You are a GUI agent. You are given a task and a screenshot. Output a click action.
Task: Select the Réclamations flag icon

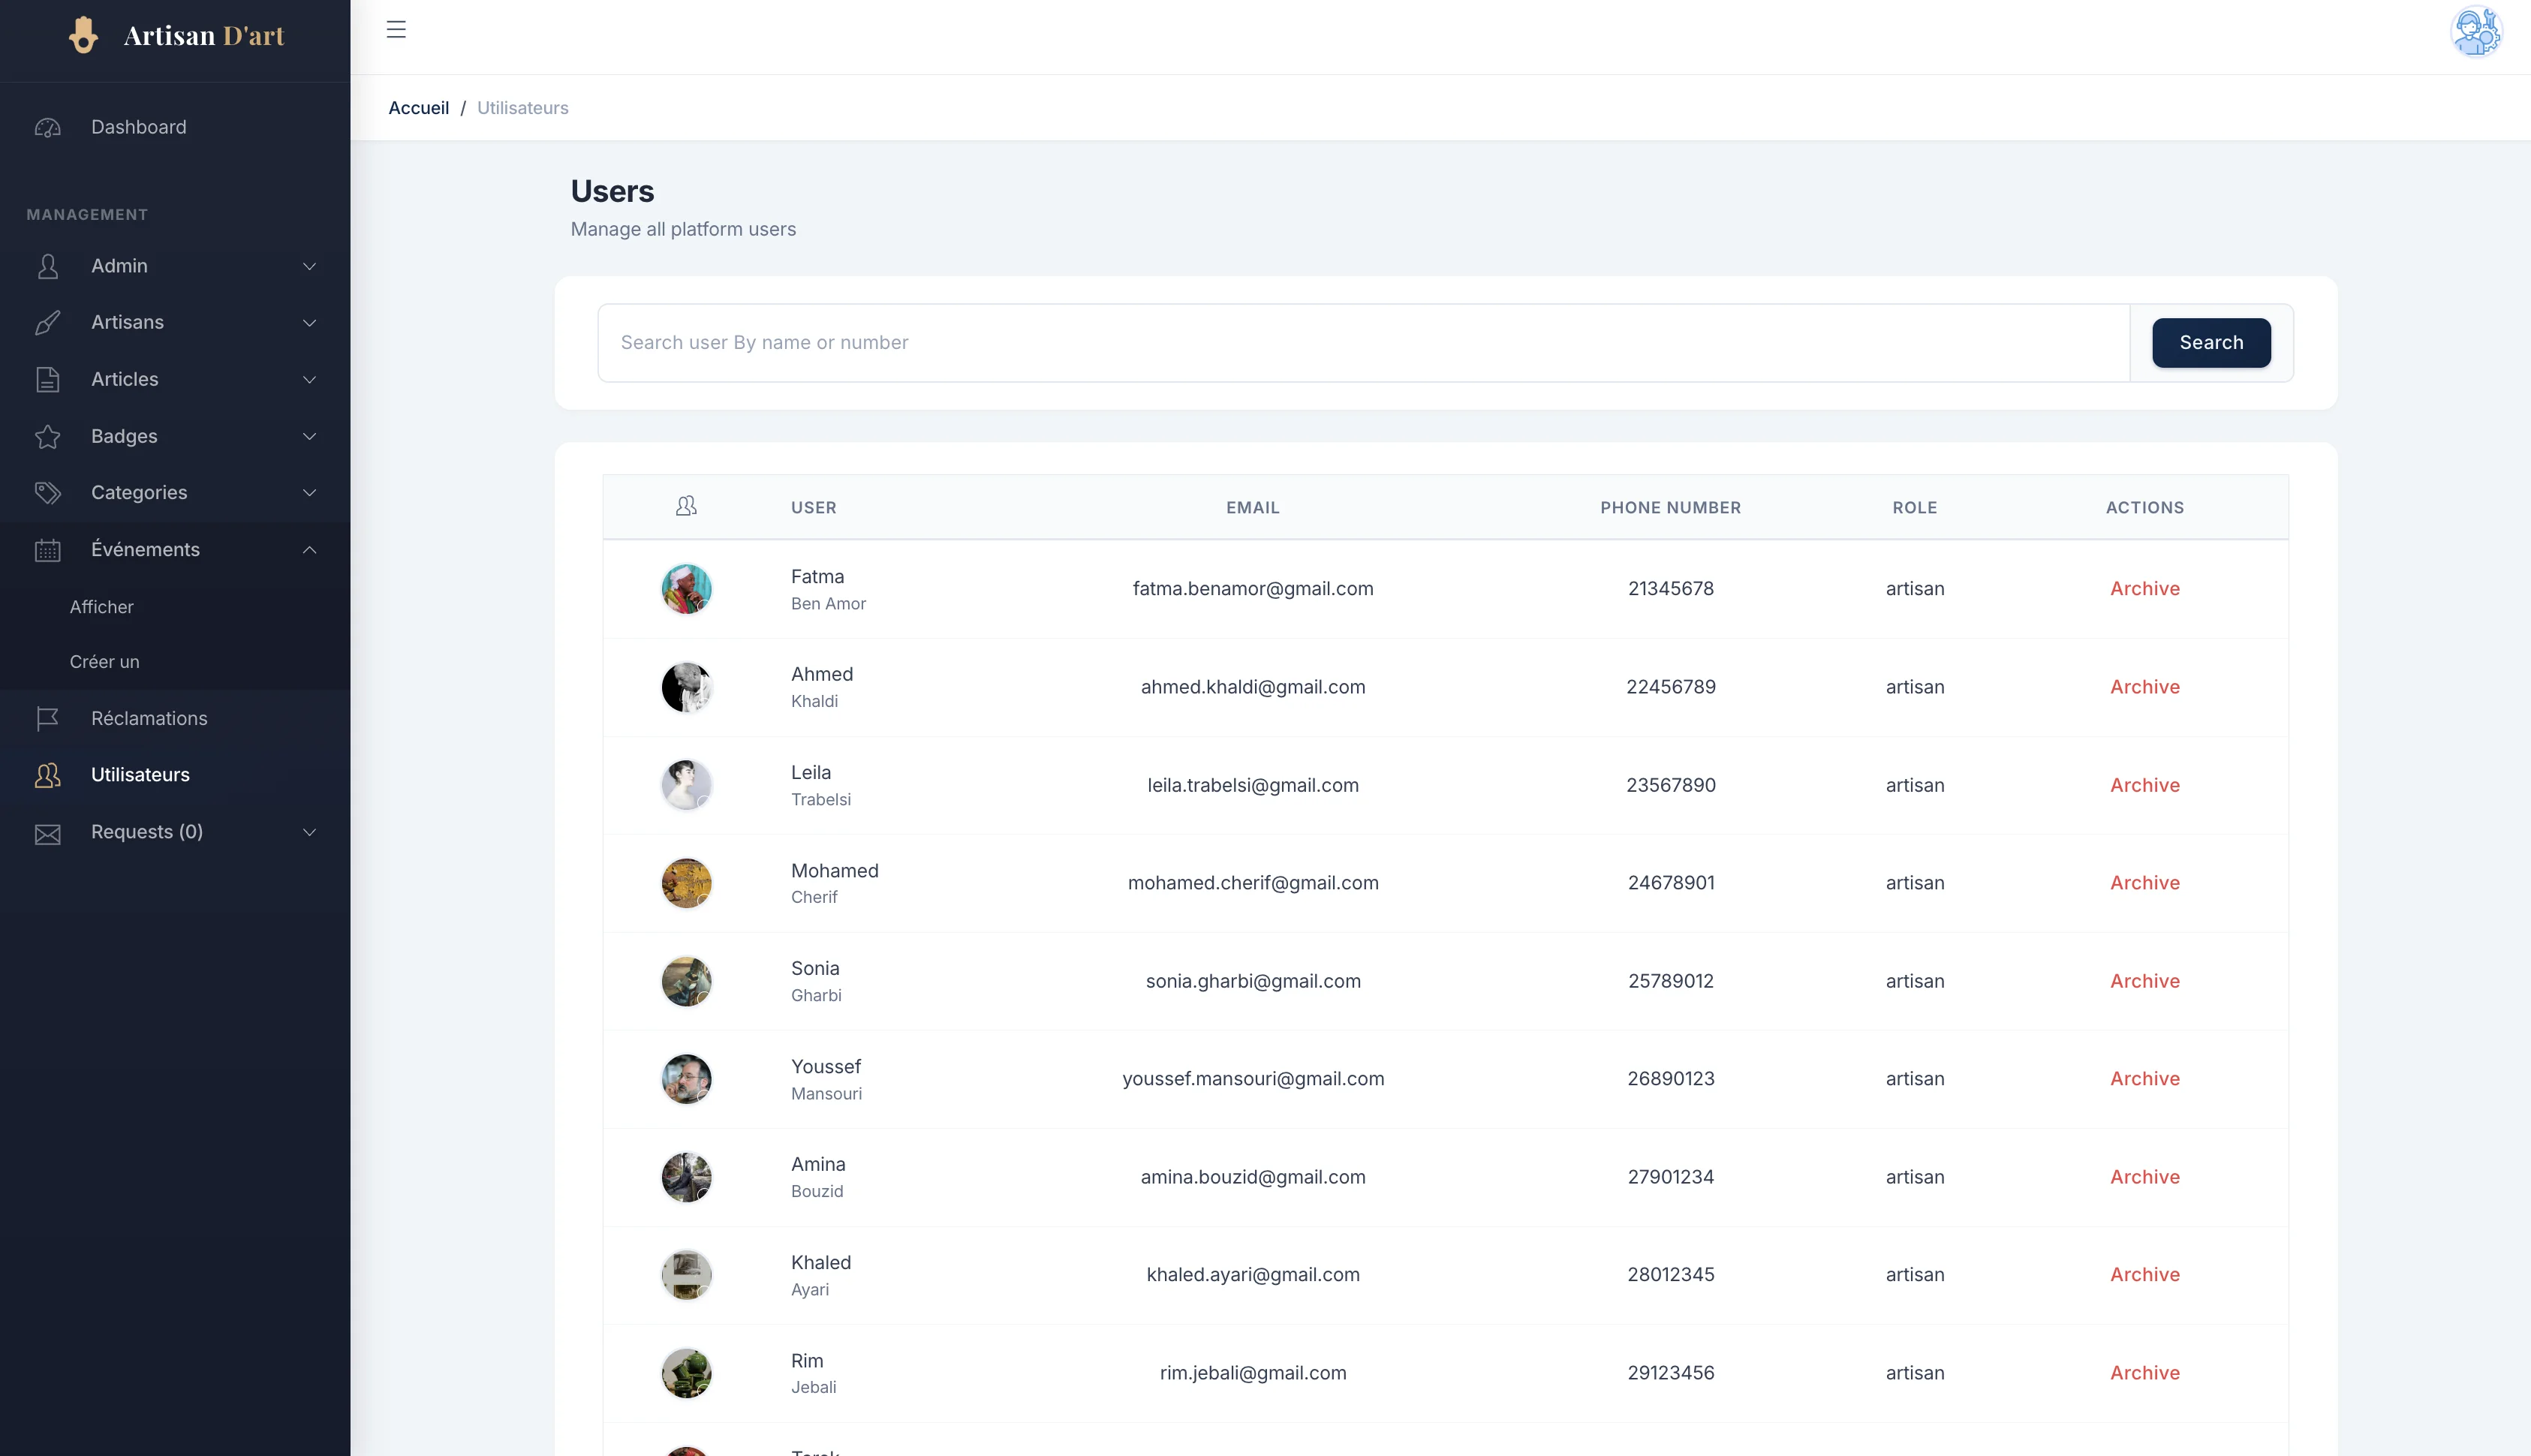[47, 718]
